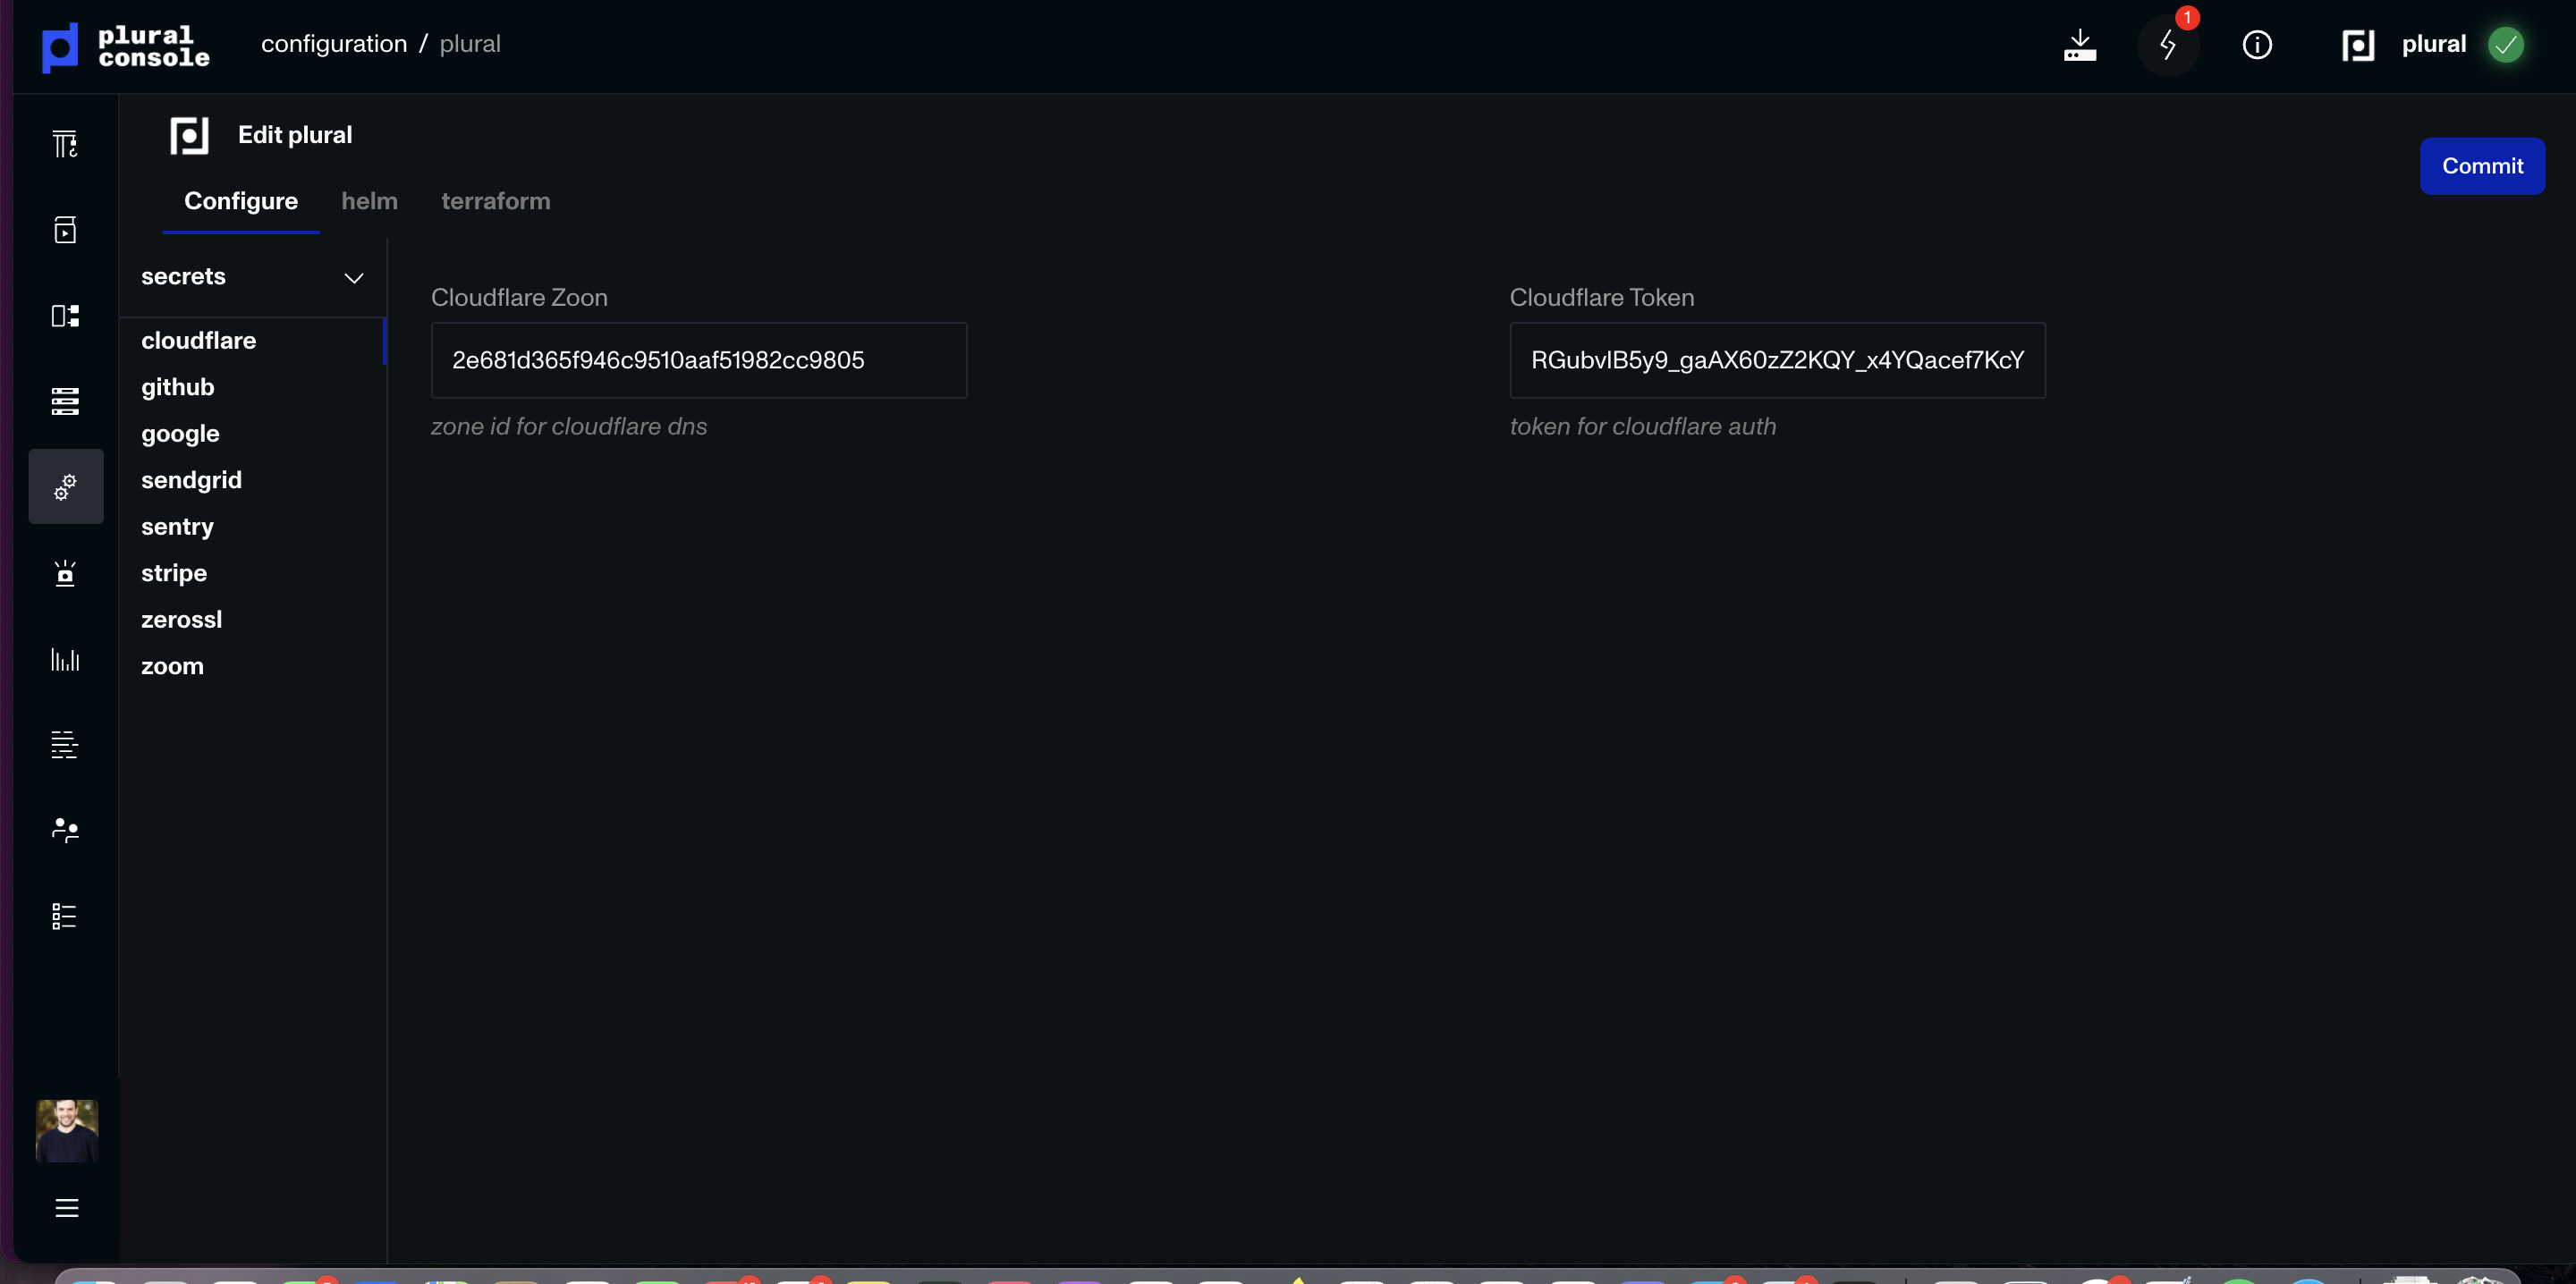Click the download/install icon in header

pyautogui.click(x=2079, y=45)
